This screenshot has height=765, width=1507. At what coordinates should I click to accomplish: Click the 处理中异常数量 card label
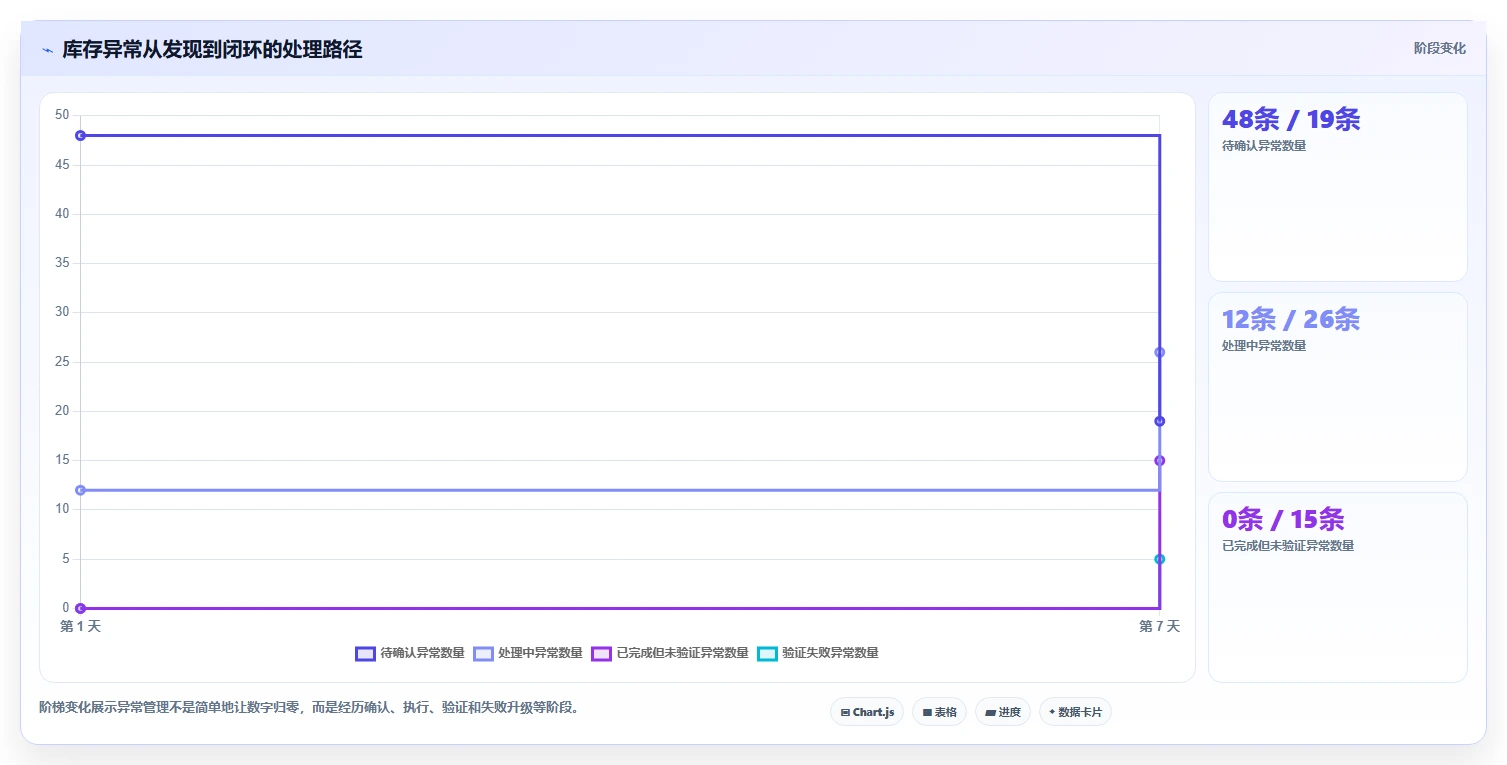coord(1264,346)
